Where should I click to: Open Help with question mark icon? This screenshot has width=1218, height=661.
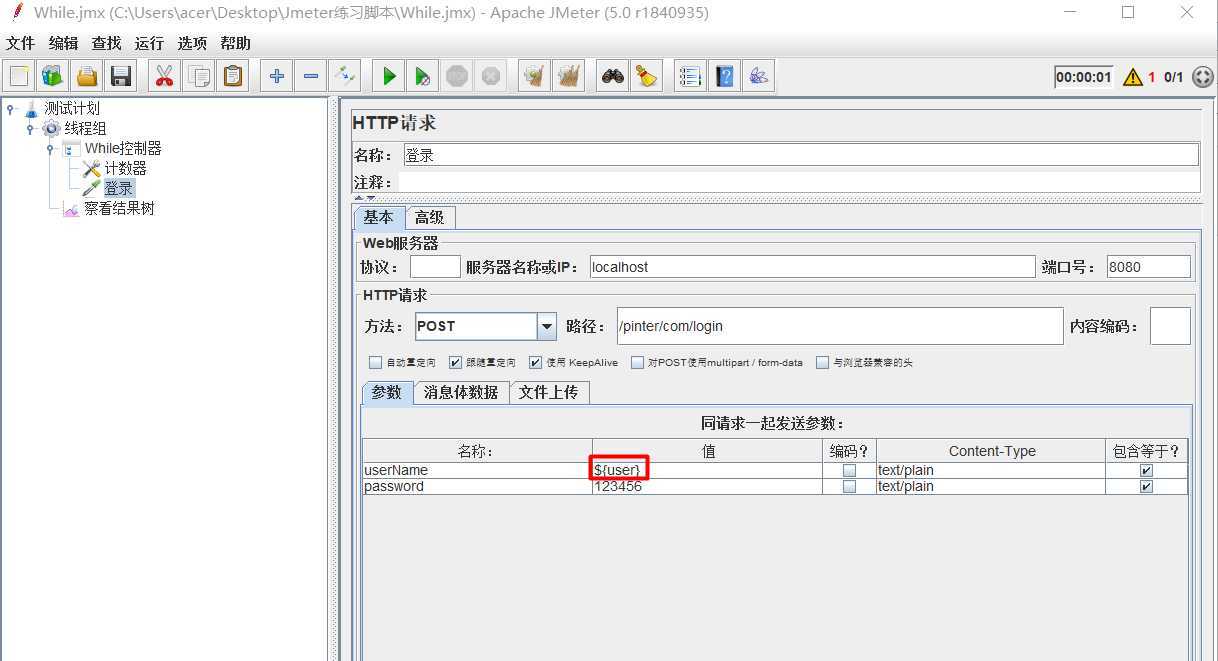[724, 76]
